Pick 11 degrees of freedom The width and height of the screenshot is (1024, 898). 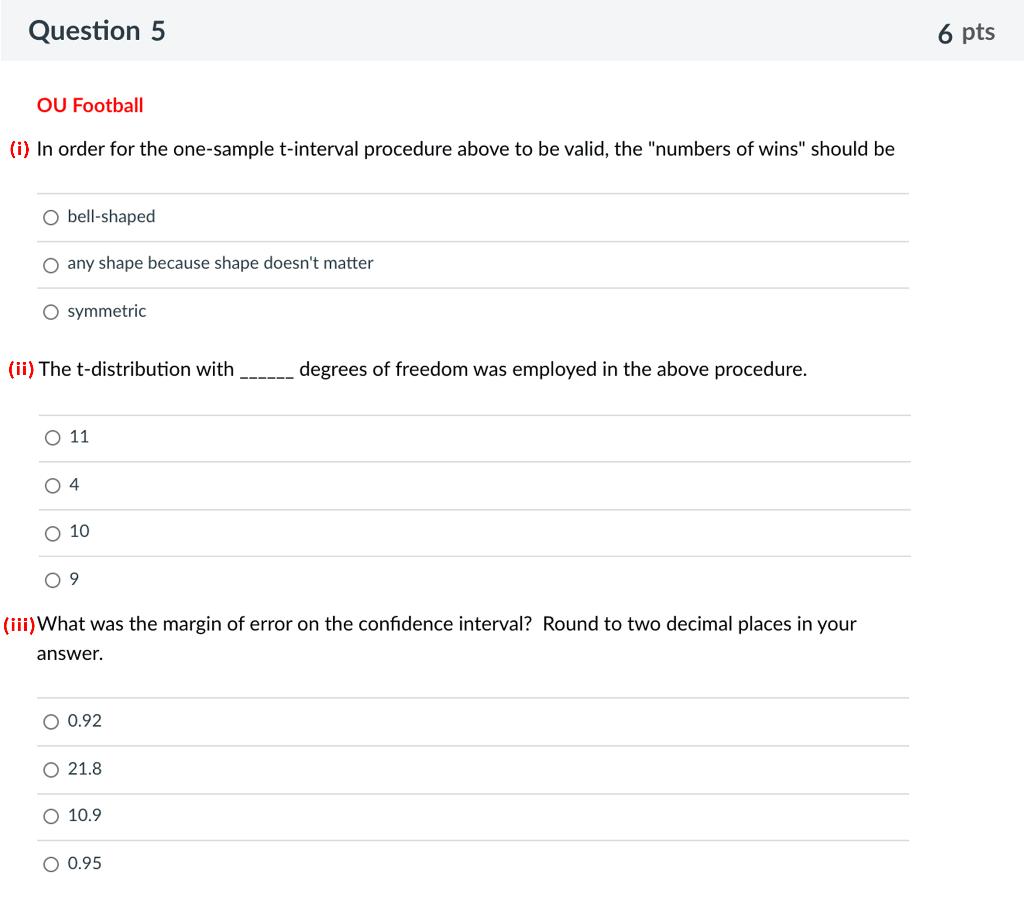[x=52, y=437]
